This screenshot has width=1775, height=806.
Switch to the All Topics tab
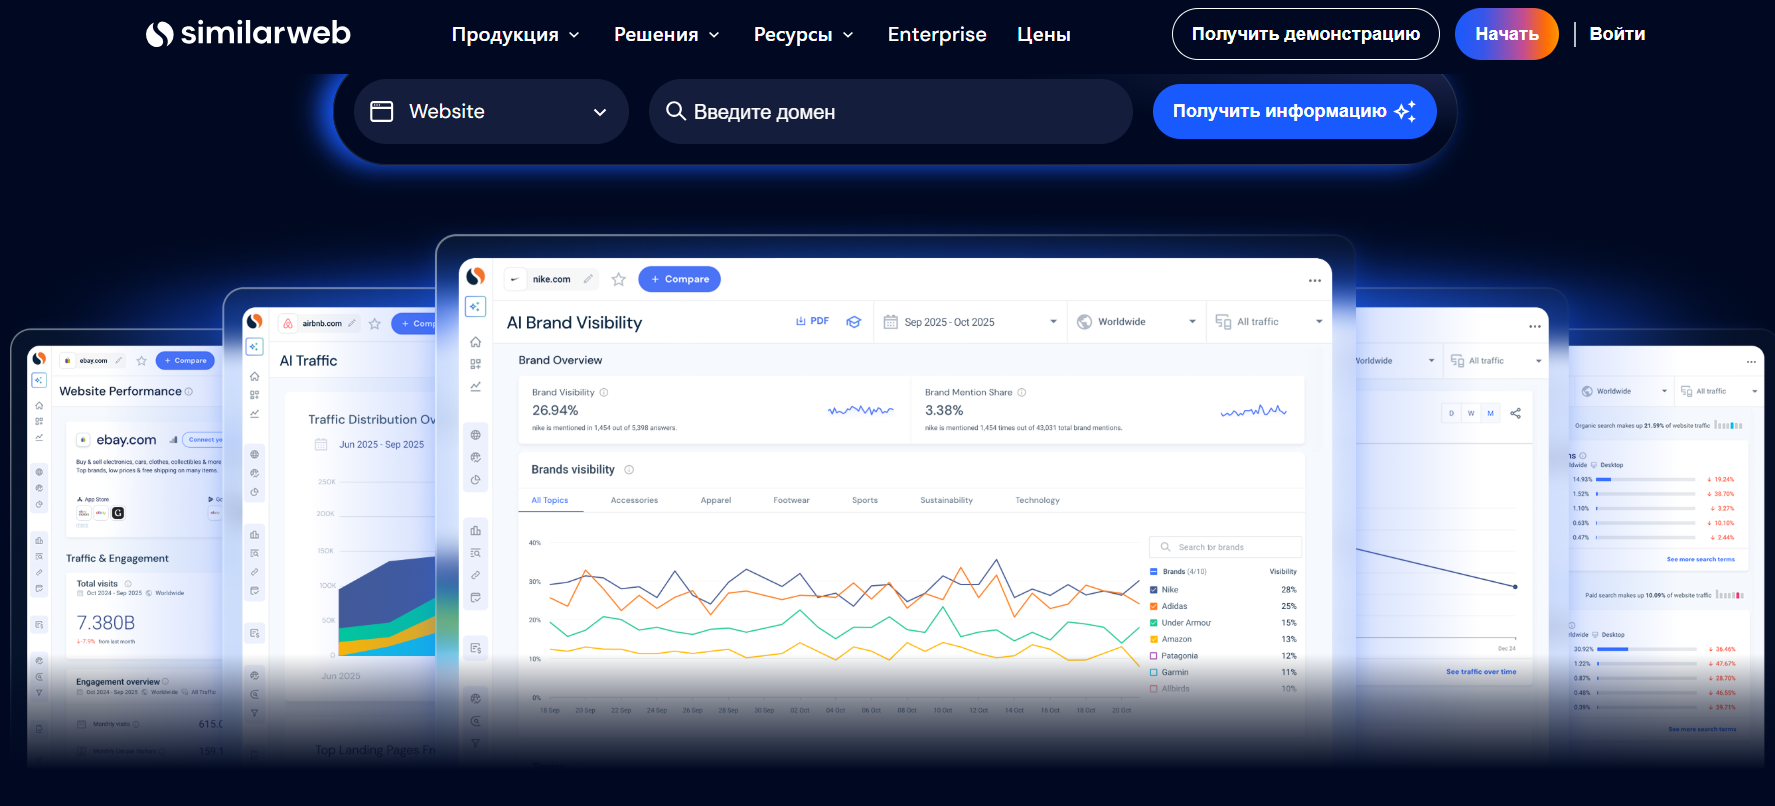coord(550,500)
